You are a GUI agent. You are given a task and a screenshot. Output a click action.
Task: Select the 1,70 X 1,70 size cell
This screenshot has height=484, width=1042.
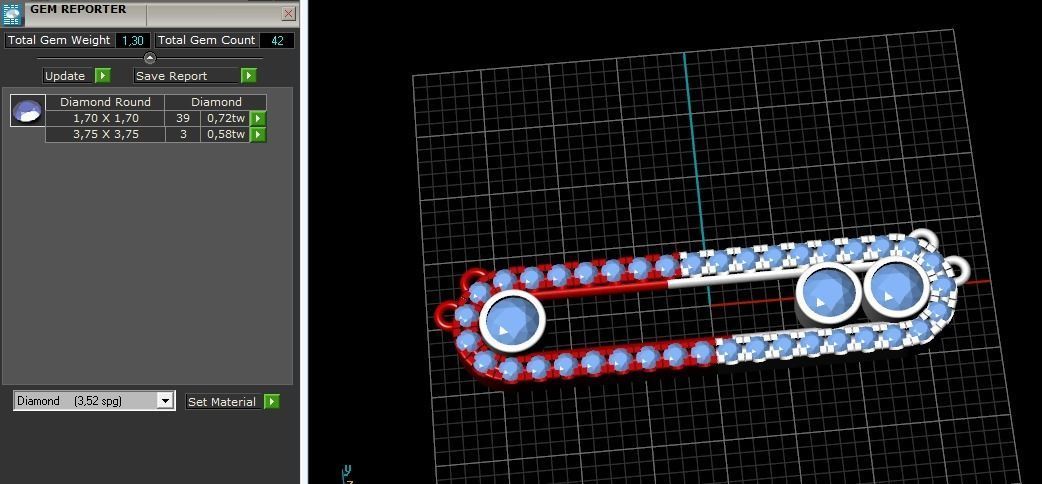click(x=105, y=118)
